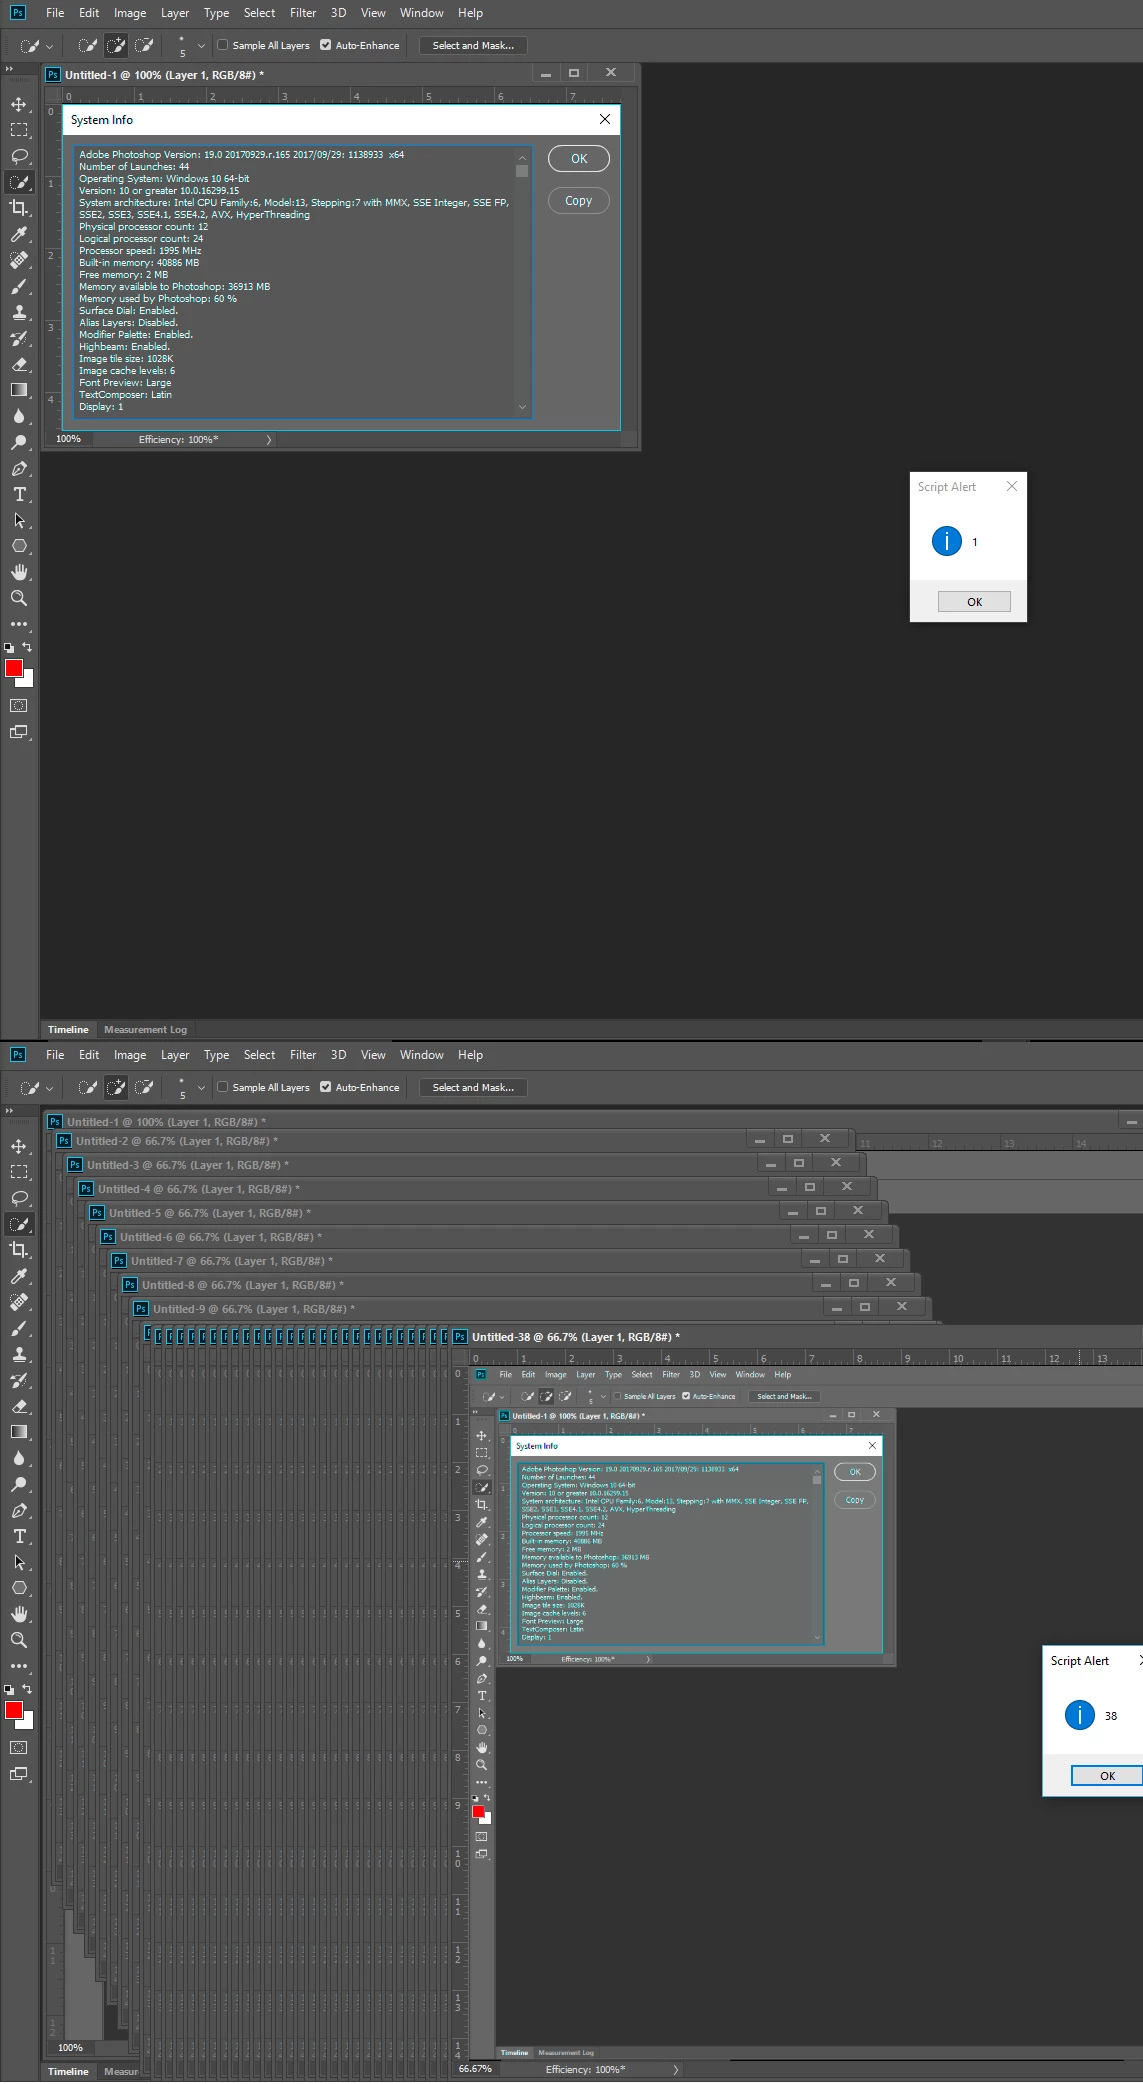This screenshot has height=2084, width=1143.
Task: Select the Move tool in lower Photoshop toolbar
Action: pyautogui.click(x=19, y=1146)
